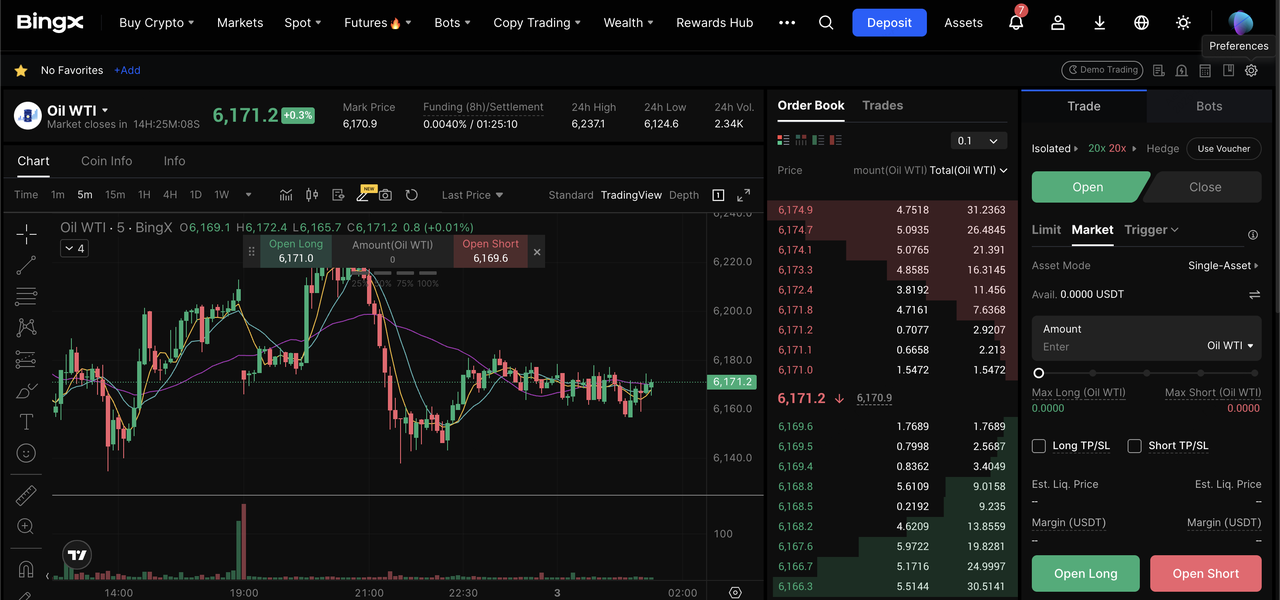Open notifications bell with 7 alerts
This screenshot has width=1280, height=600.
[1016, 22]
